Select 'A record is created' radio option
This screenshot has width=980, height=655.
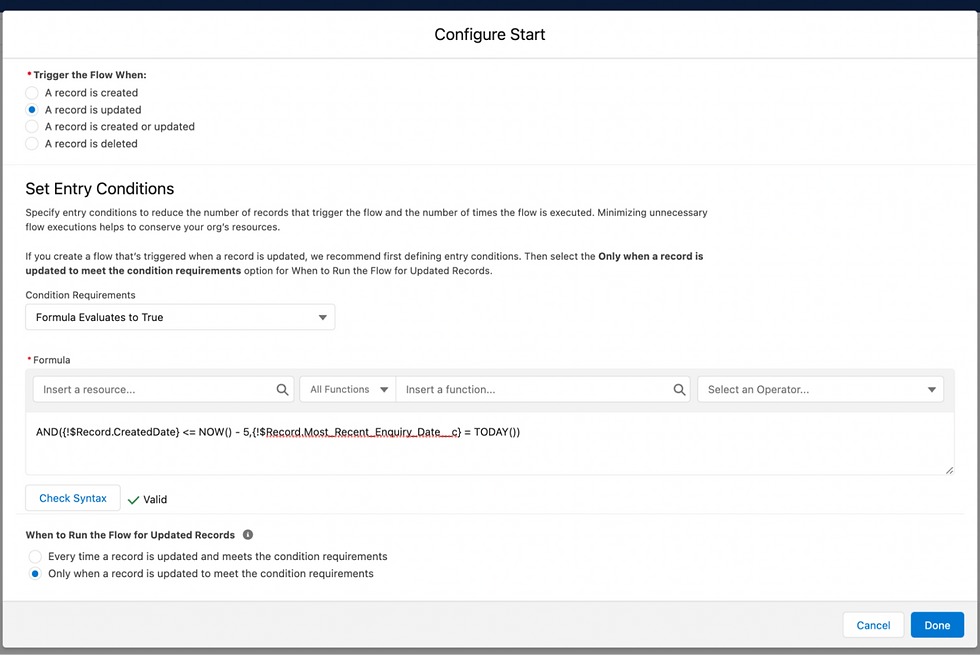pyautogui.click(x=32, y=92)
